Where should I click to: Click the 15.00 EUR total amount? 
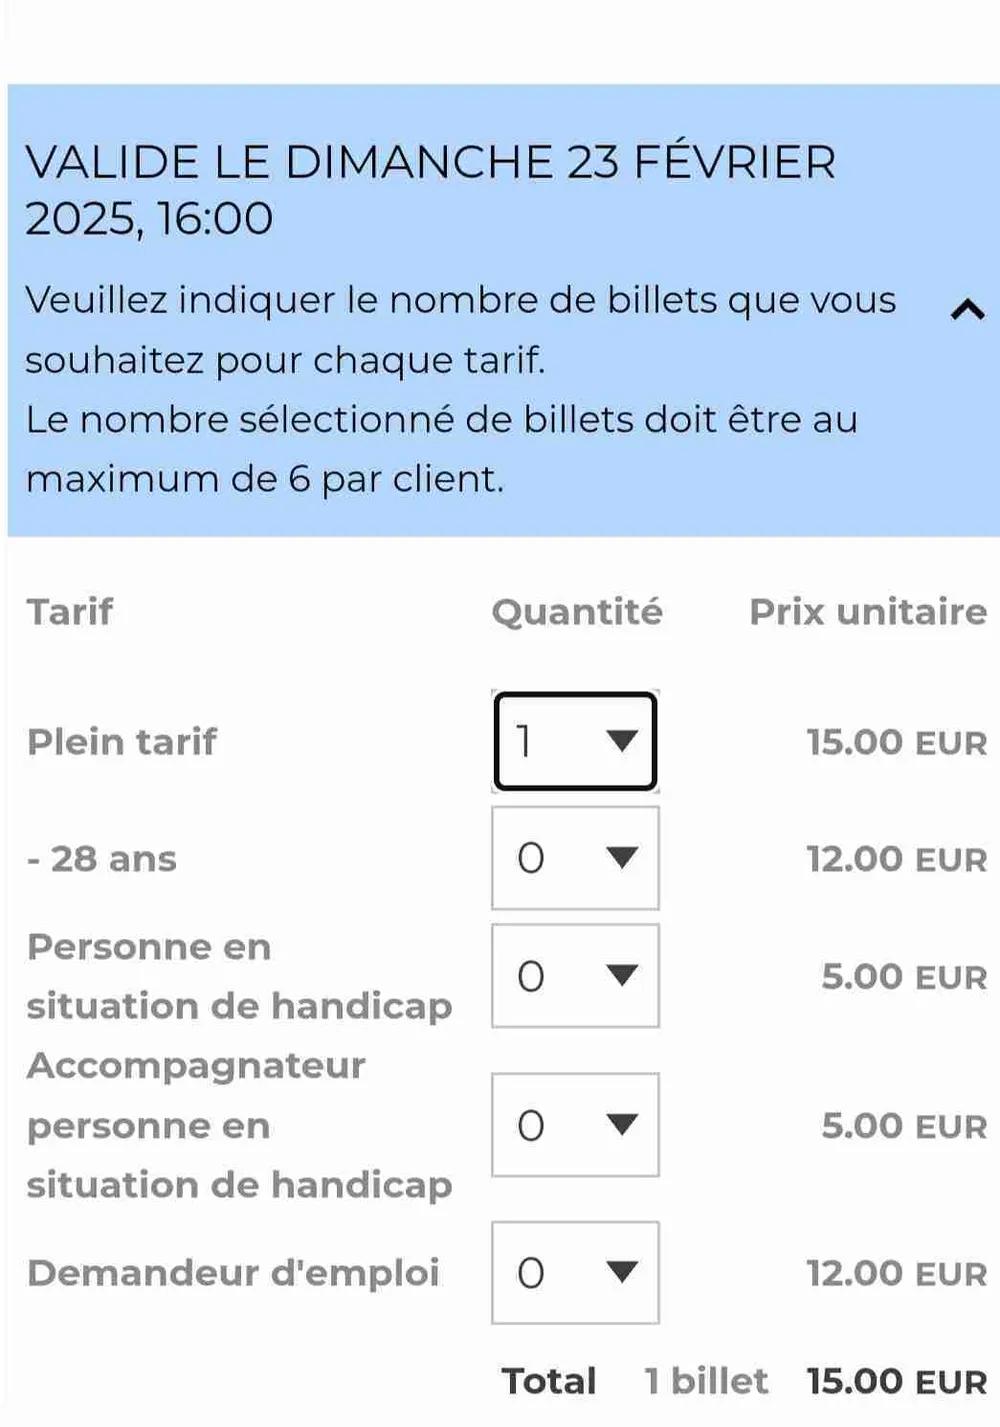point(896,1381)
